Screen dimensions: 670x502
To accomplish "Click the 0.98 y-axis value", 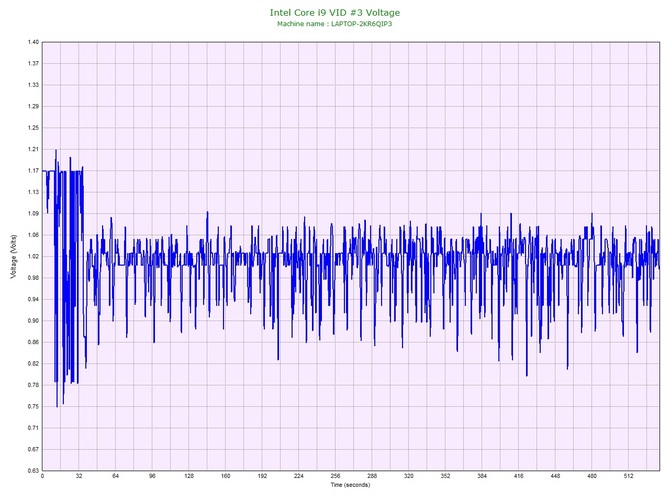I will click(x=33, y=278).
